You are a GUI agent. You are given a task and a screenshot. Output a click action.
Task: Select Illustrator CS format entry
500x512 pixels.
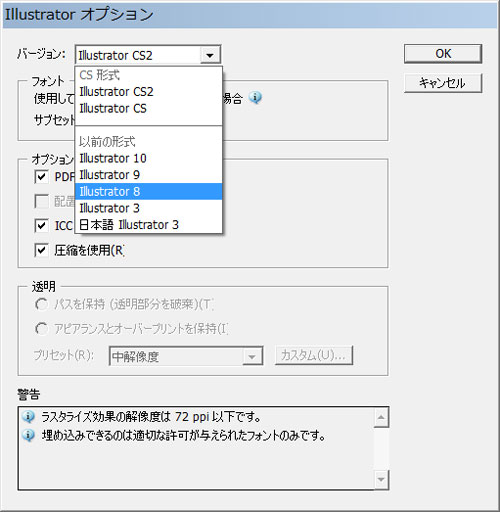coord(149,108)
